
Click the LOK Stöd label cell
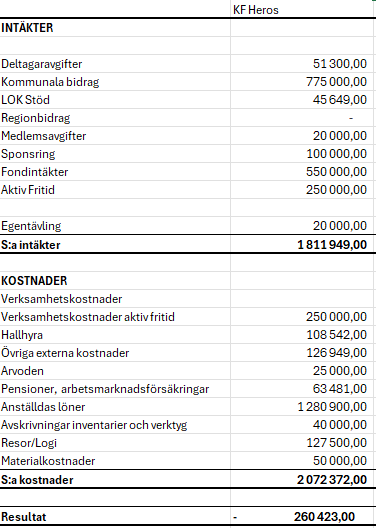point(115,100)
